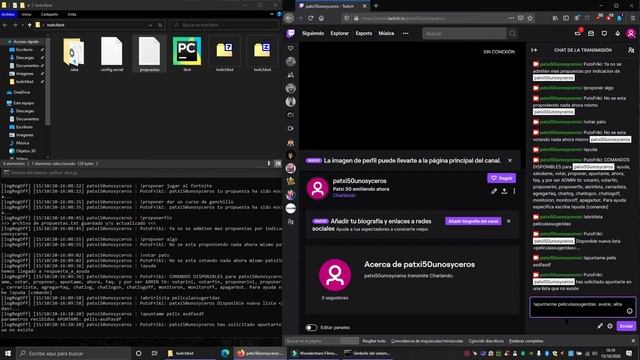
Task: Open the Vista ribbon tab
Action: [72, 14]
